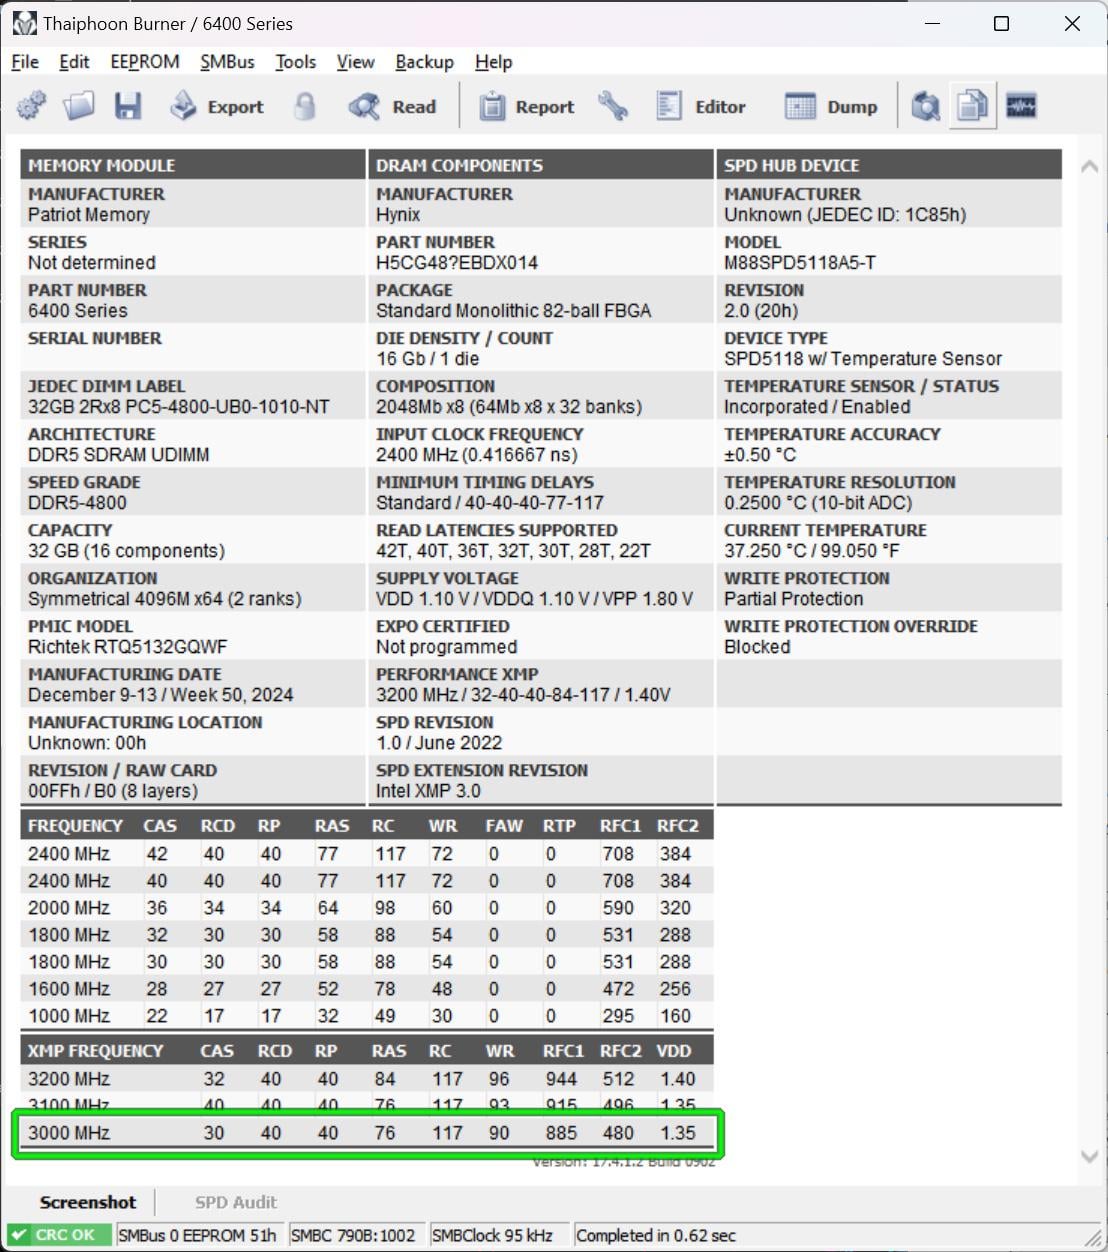Viewport: 1108px width, 1252px height.
Task: Save dump using floppy disk icon
Action: point(128,106)
